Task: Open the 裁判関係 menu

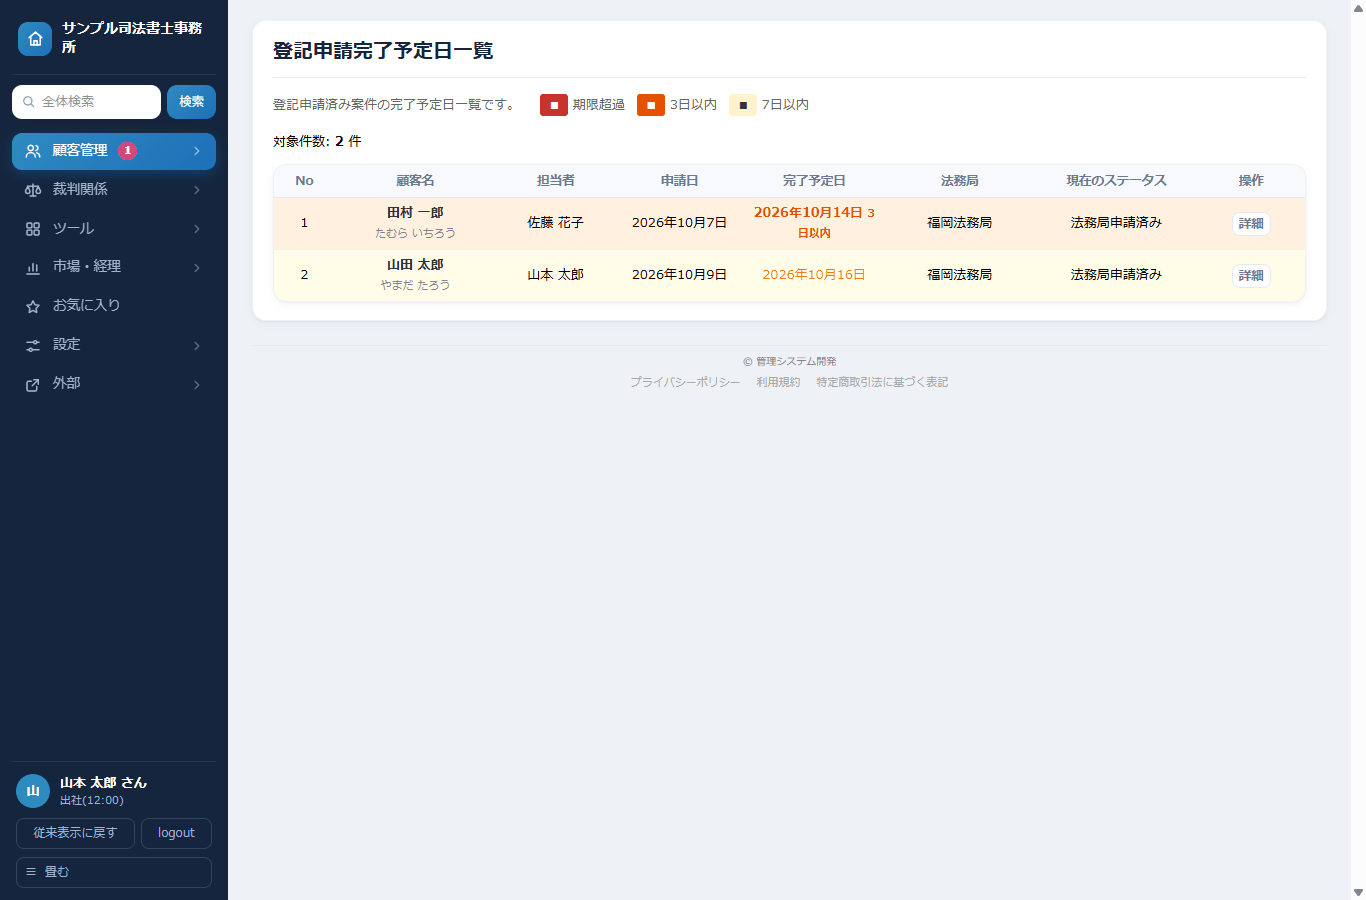Action: 114,190
